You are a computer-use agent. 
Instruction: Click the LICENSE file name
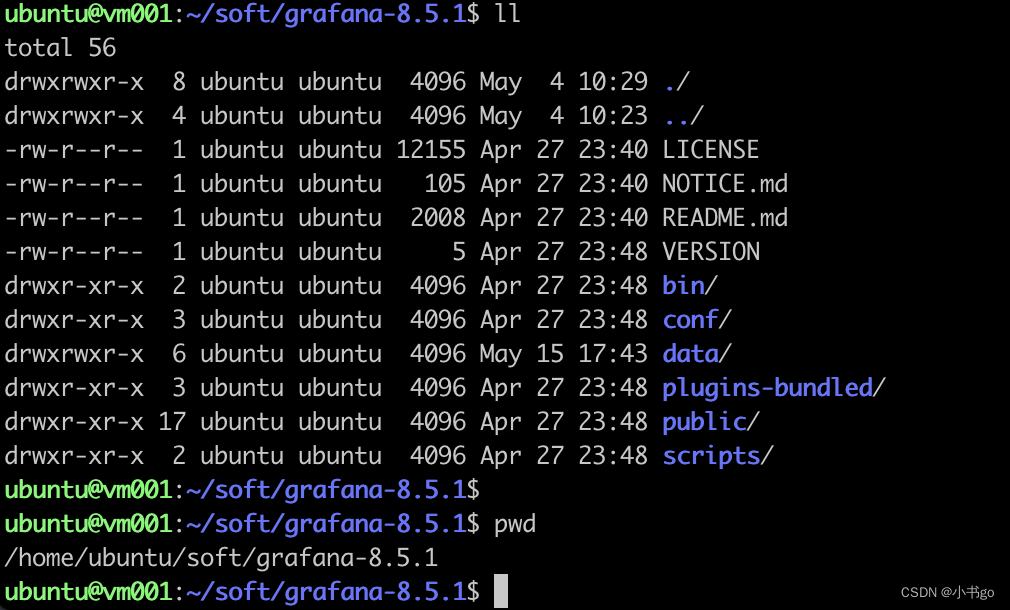[710, 149]
